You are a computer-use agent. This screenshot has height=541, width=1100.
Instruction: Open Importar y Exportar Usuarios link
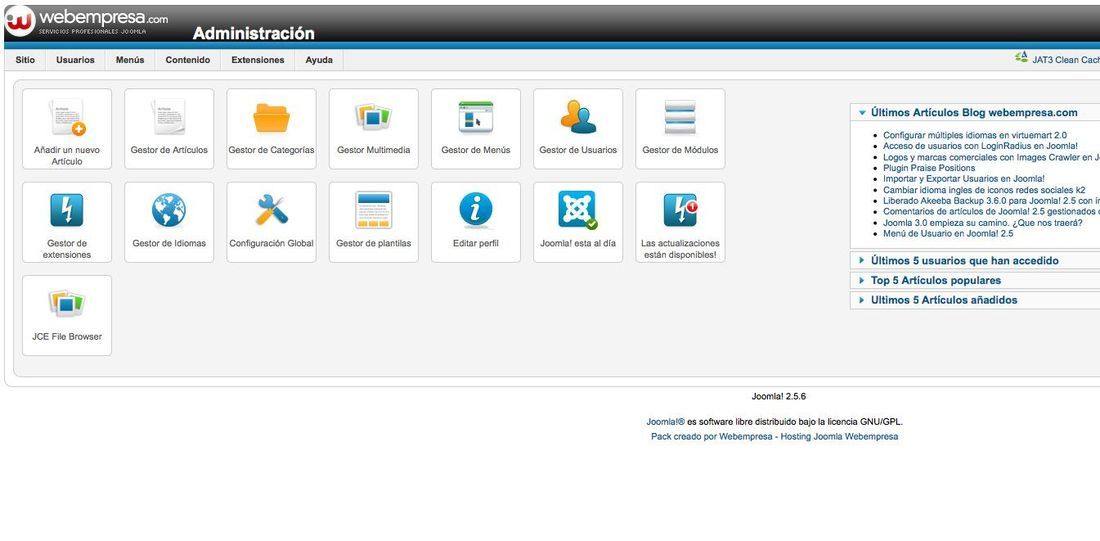964,179
